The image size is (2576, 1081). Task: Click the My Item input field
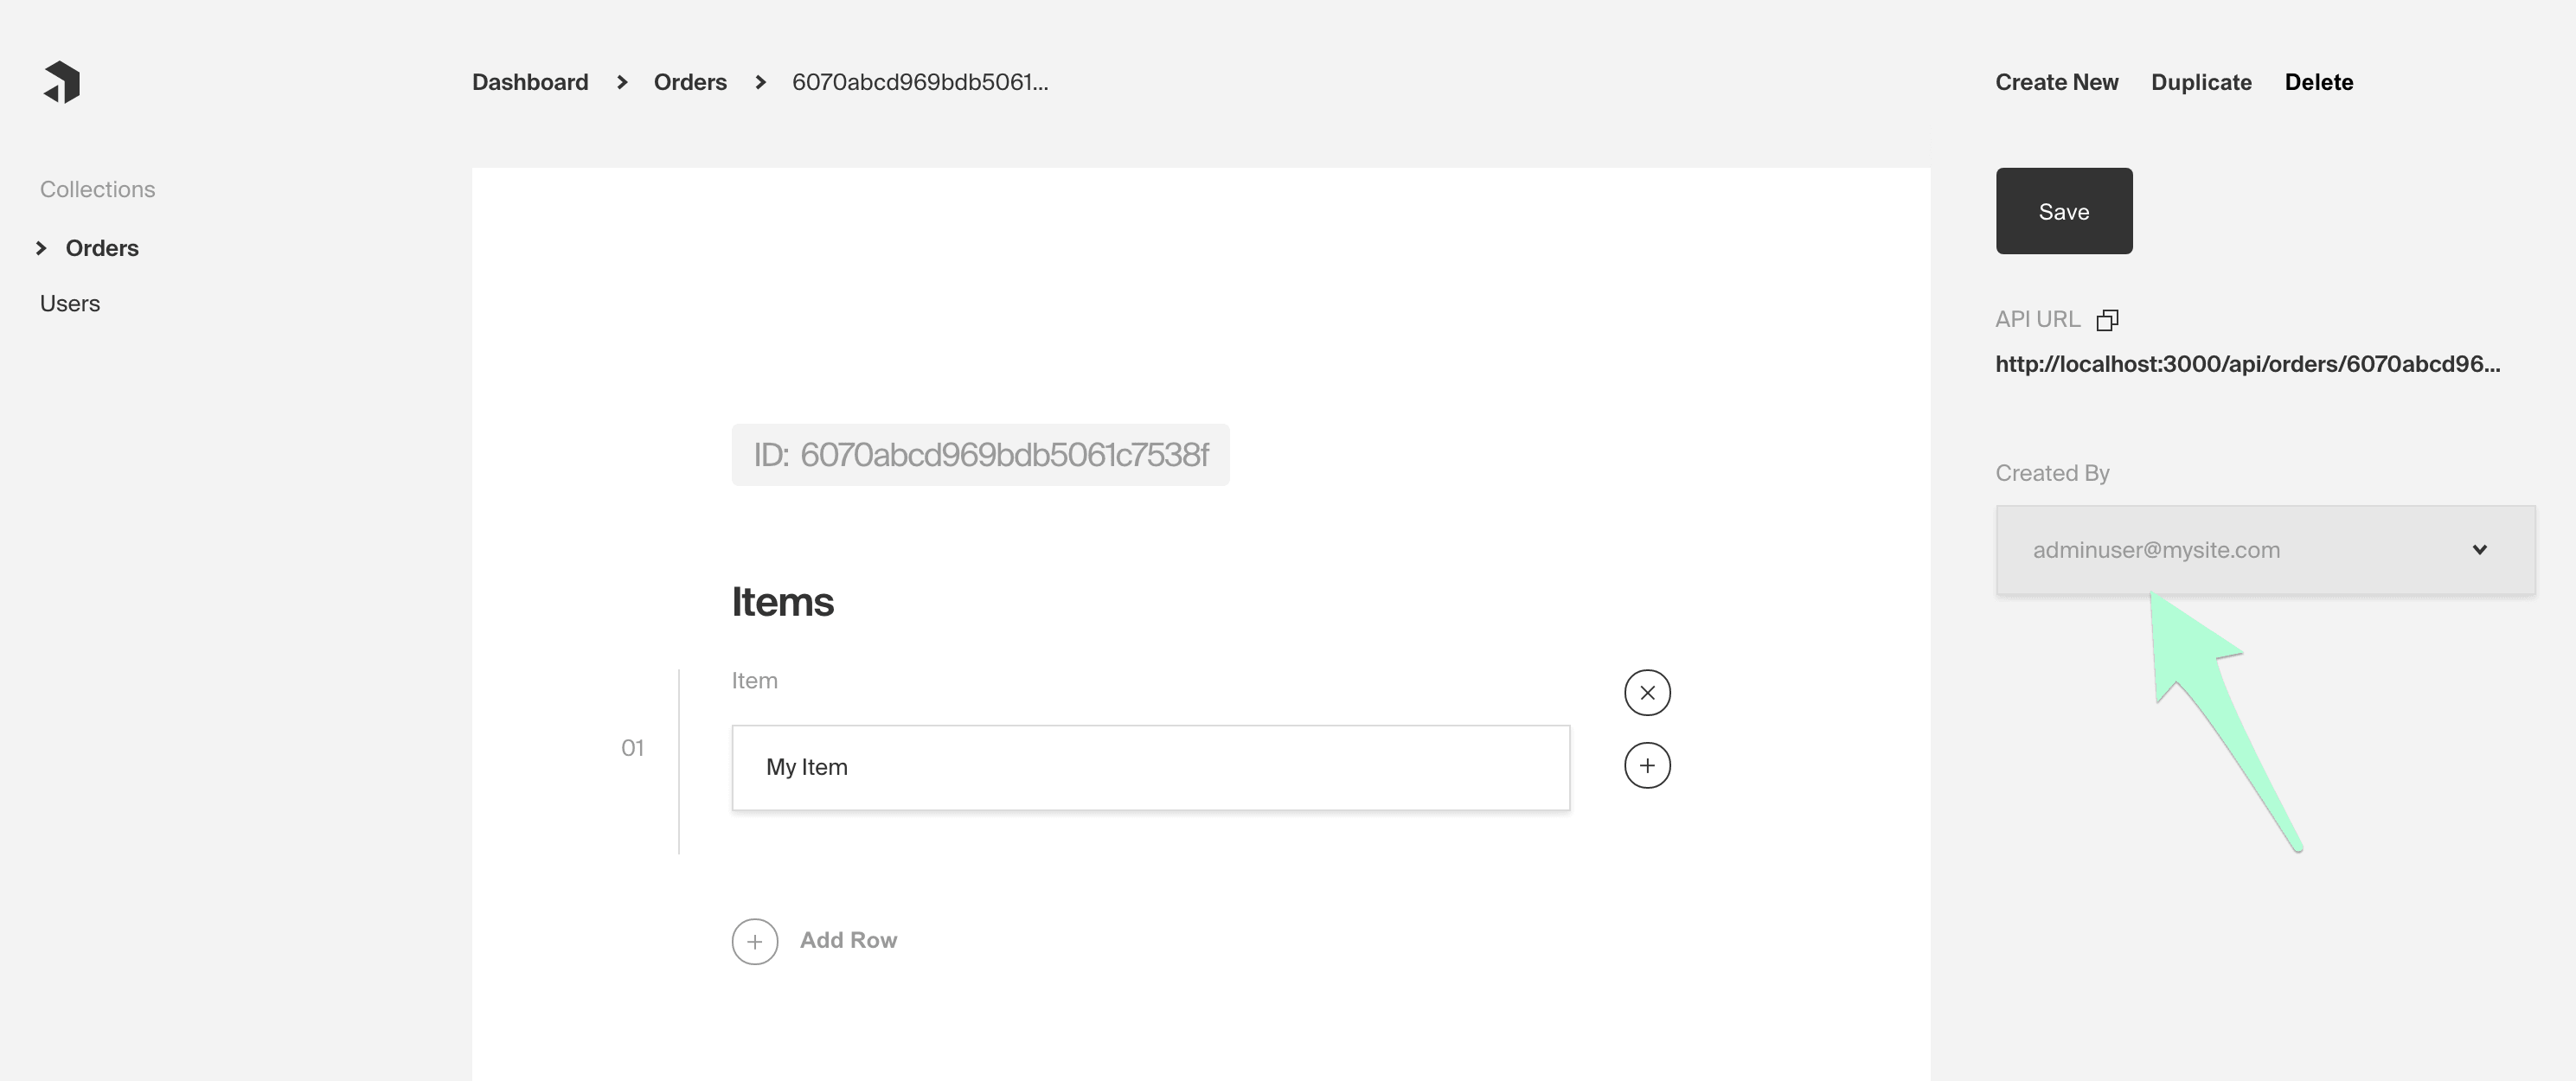[1149, 765]
